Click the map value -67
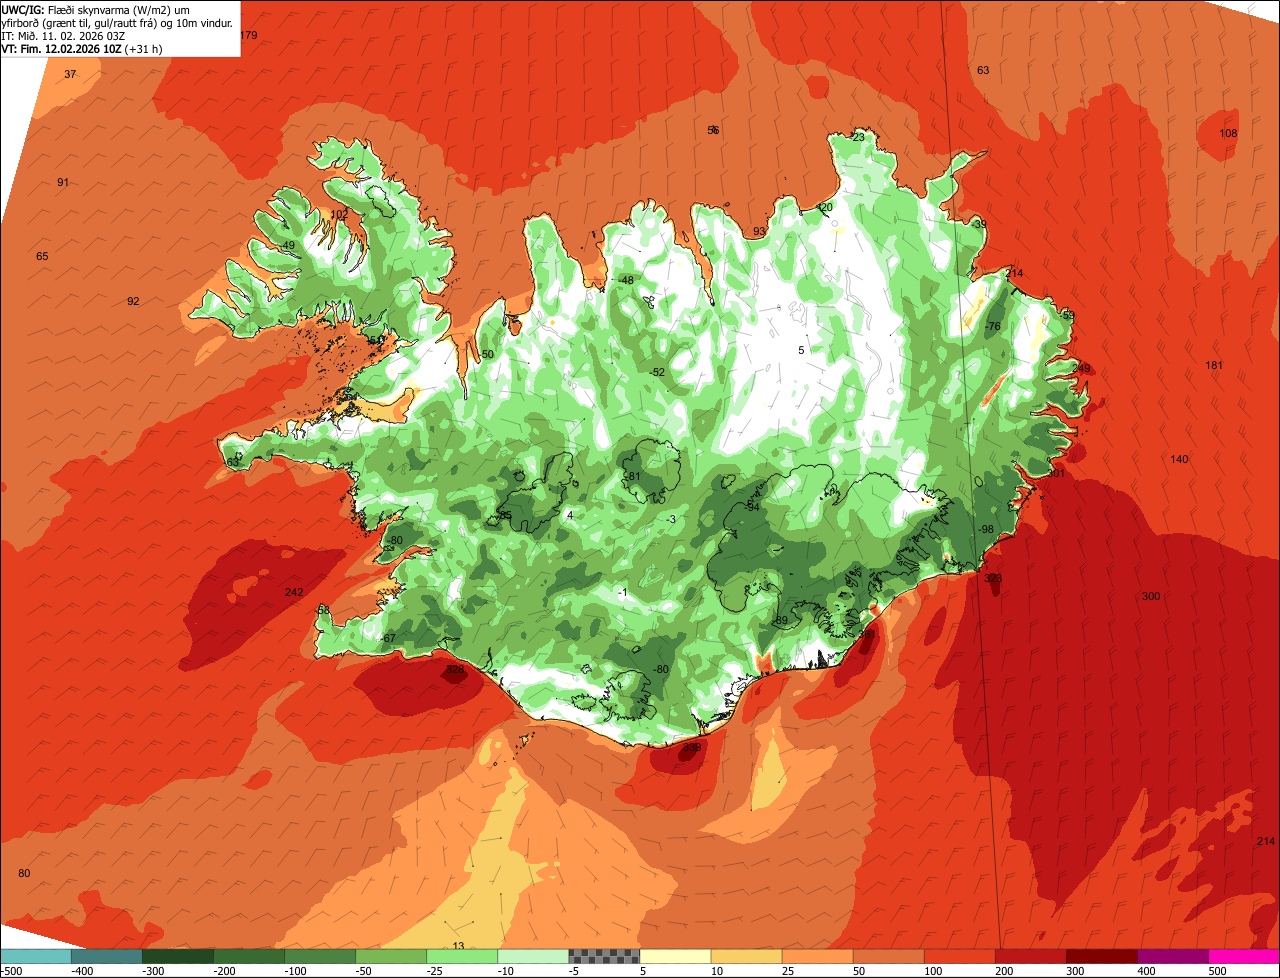The width and height of the screenshot is (1280, 978). [x=388, y=638]
